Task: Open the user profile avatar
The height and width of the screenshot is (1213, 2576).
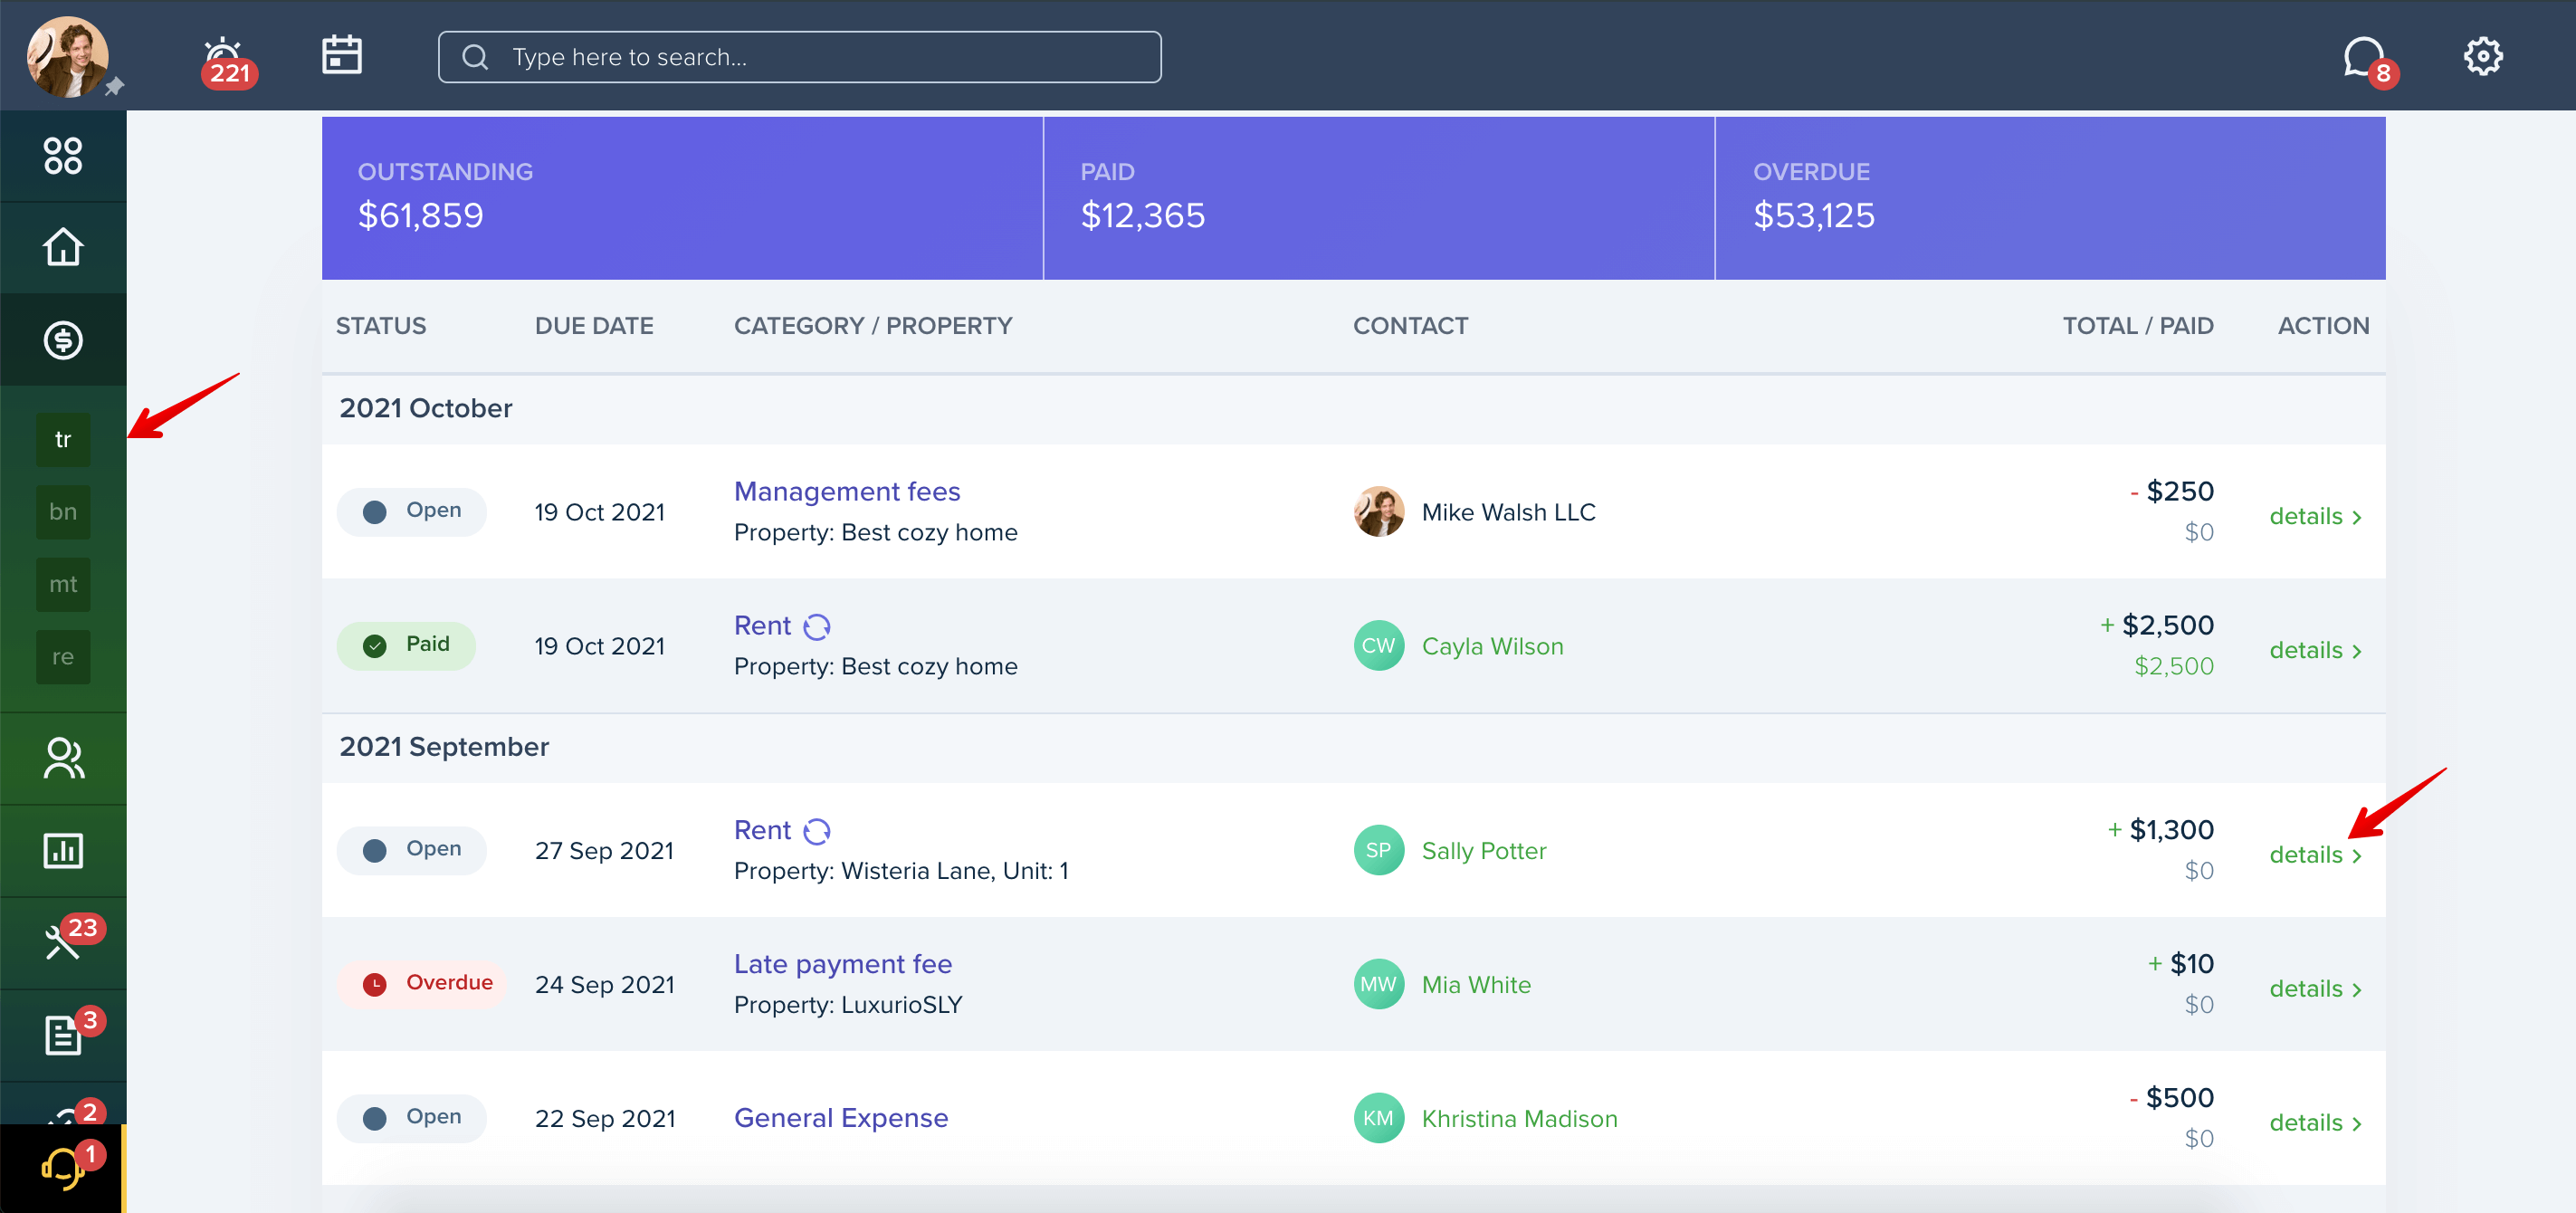Action: [x=68, y=56]
